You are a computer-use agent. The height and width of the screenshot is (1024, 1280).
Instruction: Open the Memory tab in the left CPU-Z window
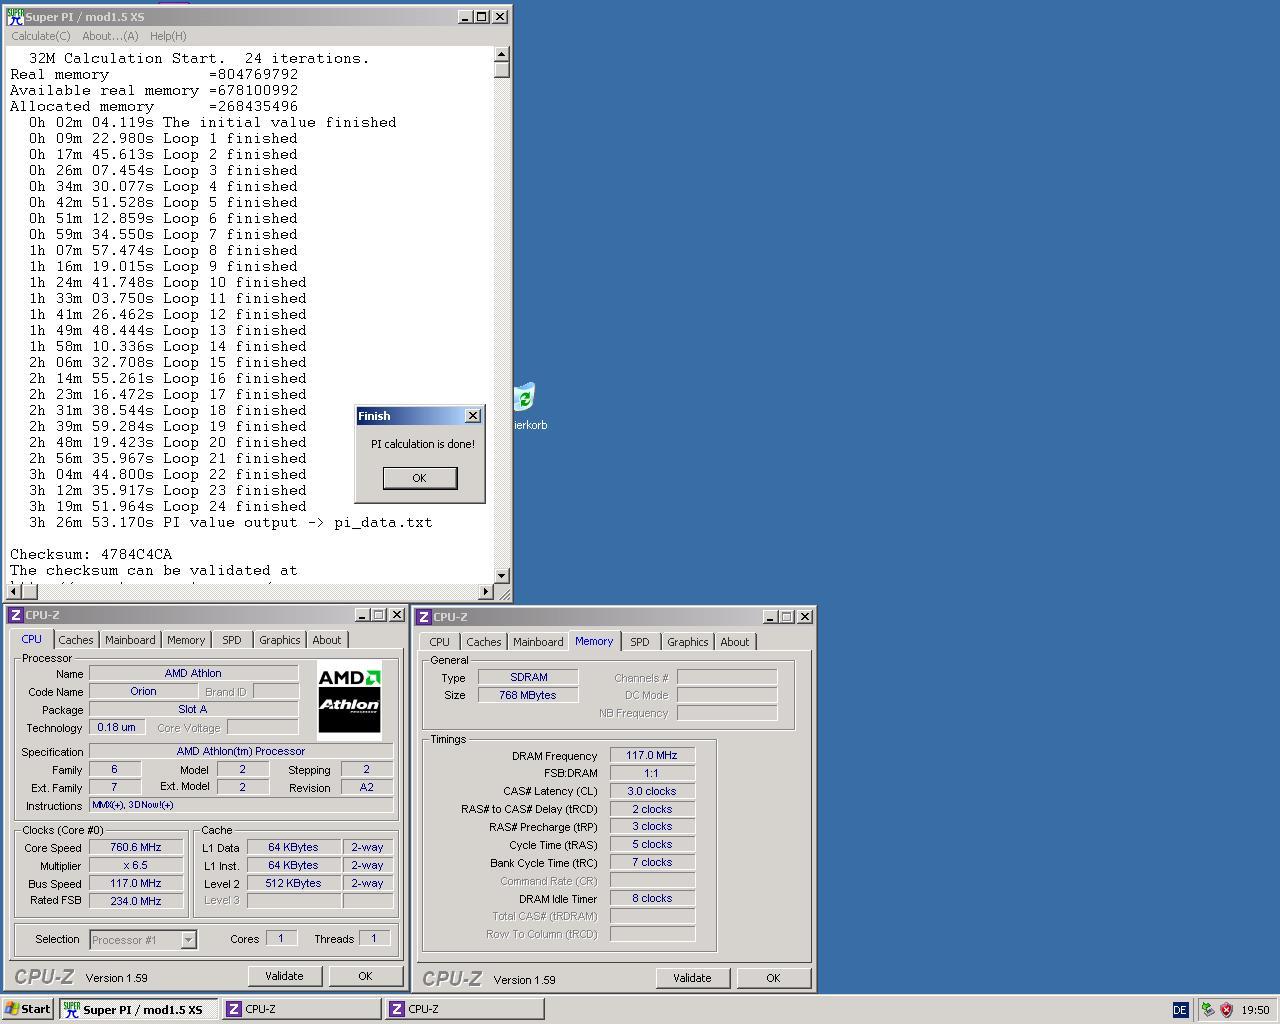pyautogui.click(x=186, y=640)
